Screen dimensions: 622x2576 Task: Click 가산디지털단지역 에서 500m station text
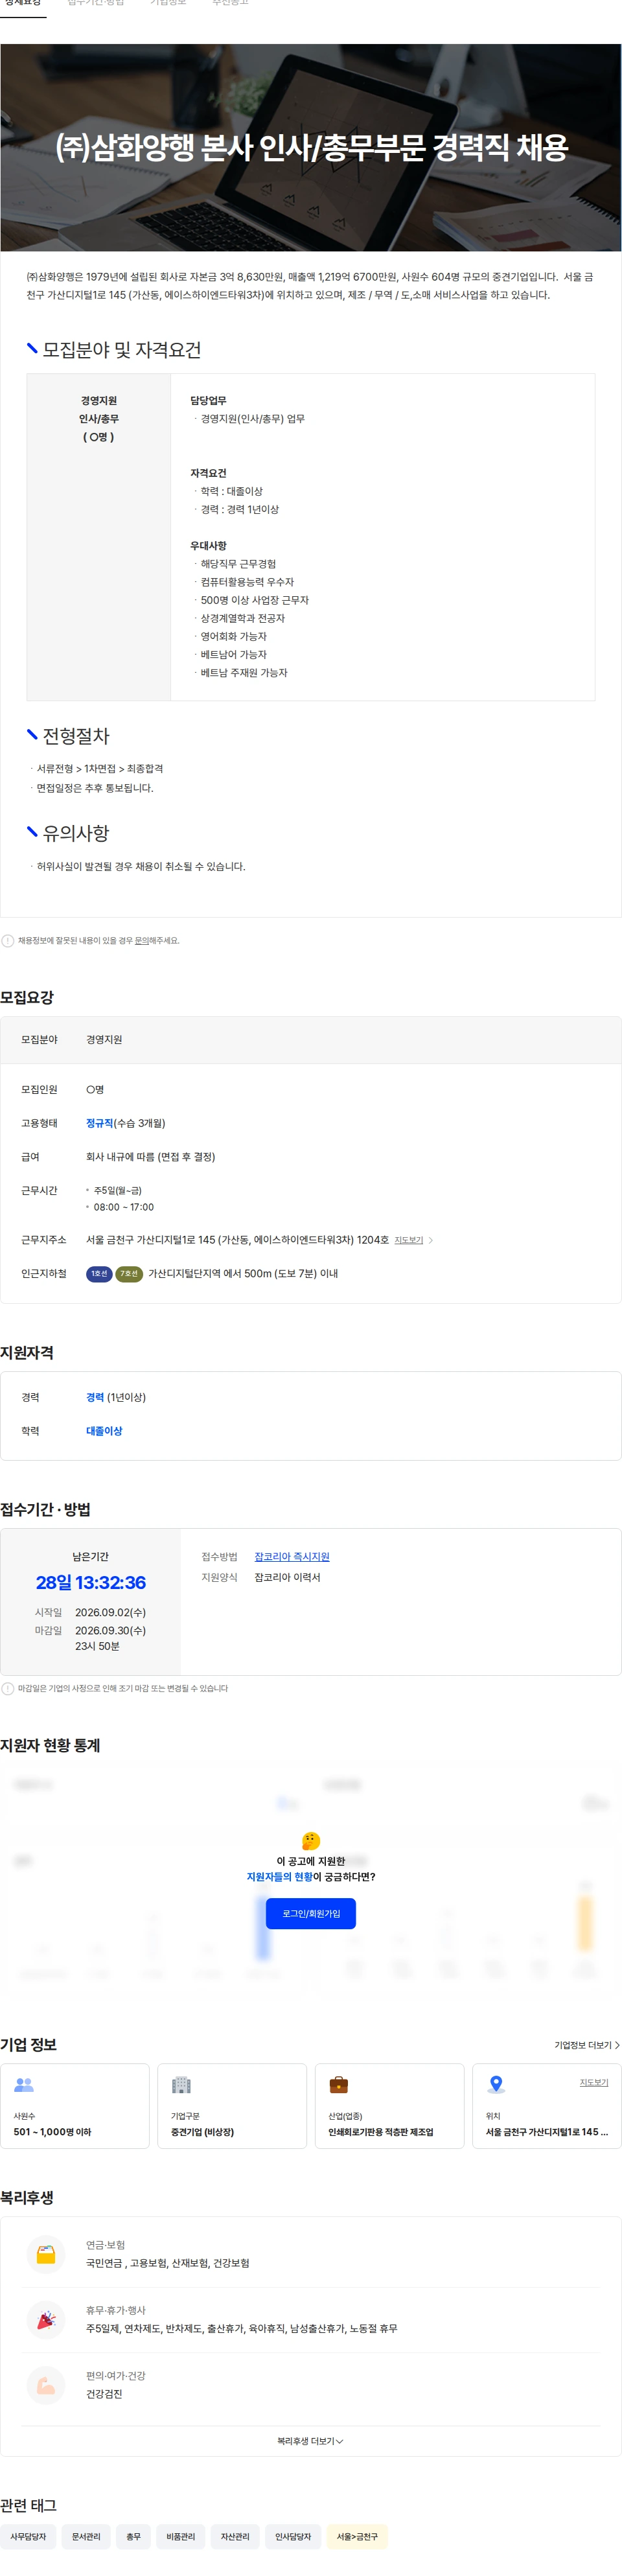click(243, 1273)
